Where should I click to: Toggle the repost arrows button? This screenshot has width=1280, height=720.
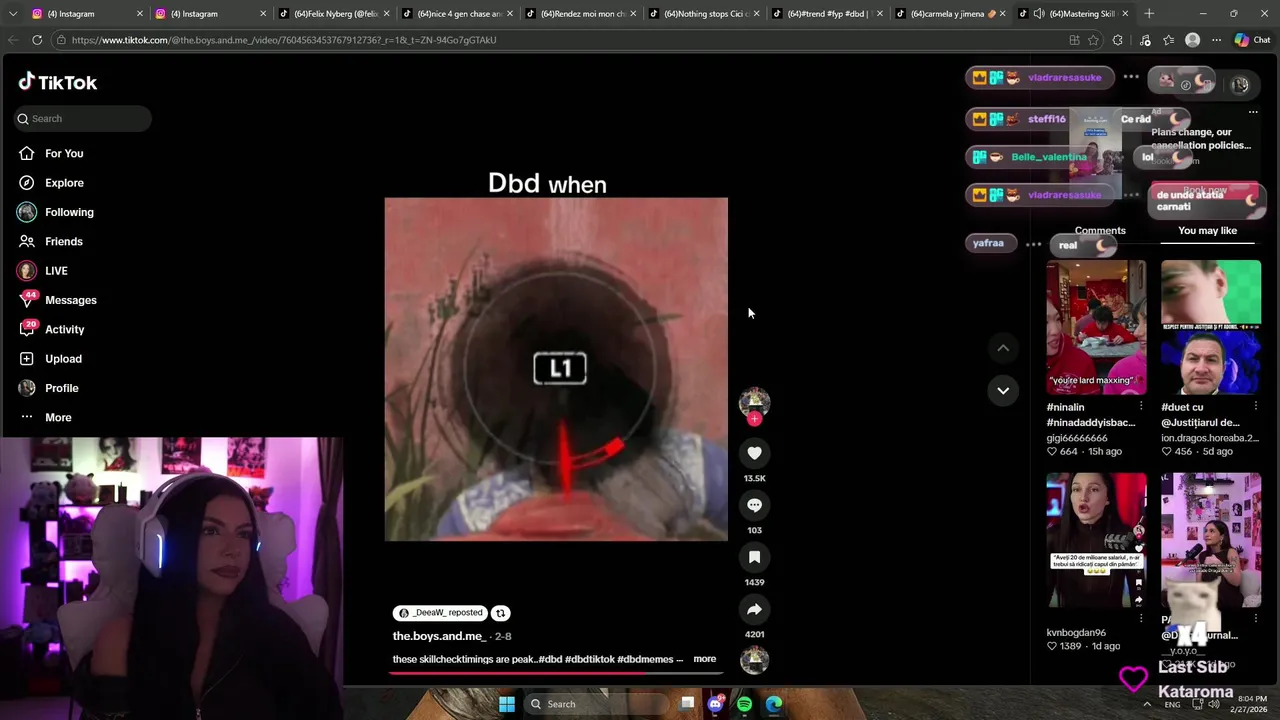coord(500,613)
